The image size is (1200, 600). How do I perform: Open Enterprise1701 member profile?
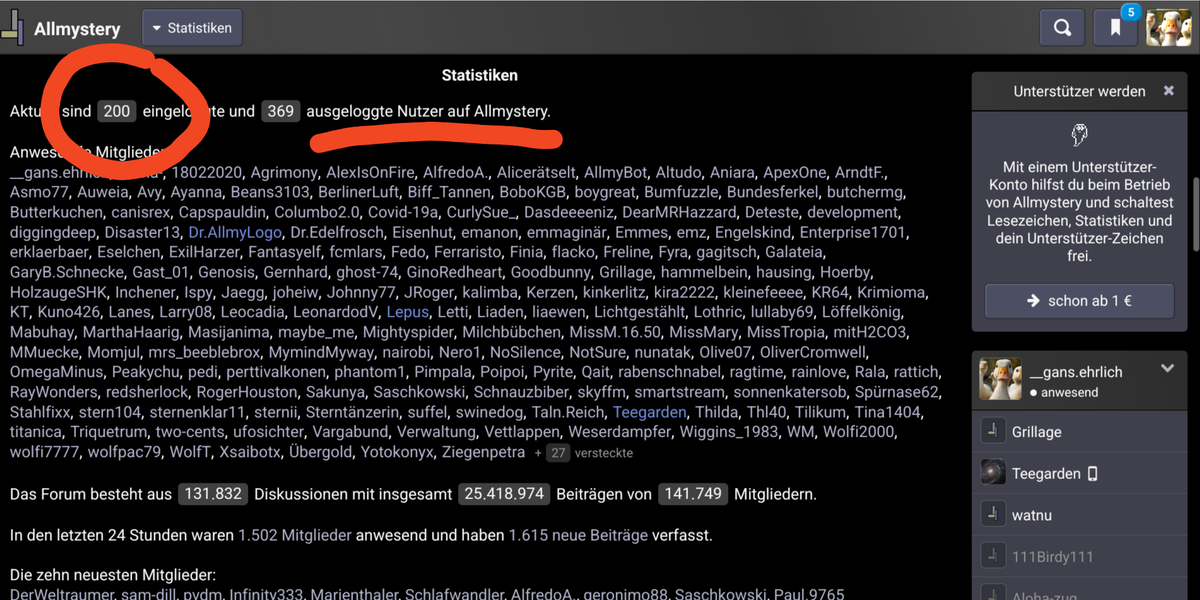point(854,232)
